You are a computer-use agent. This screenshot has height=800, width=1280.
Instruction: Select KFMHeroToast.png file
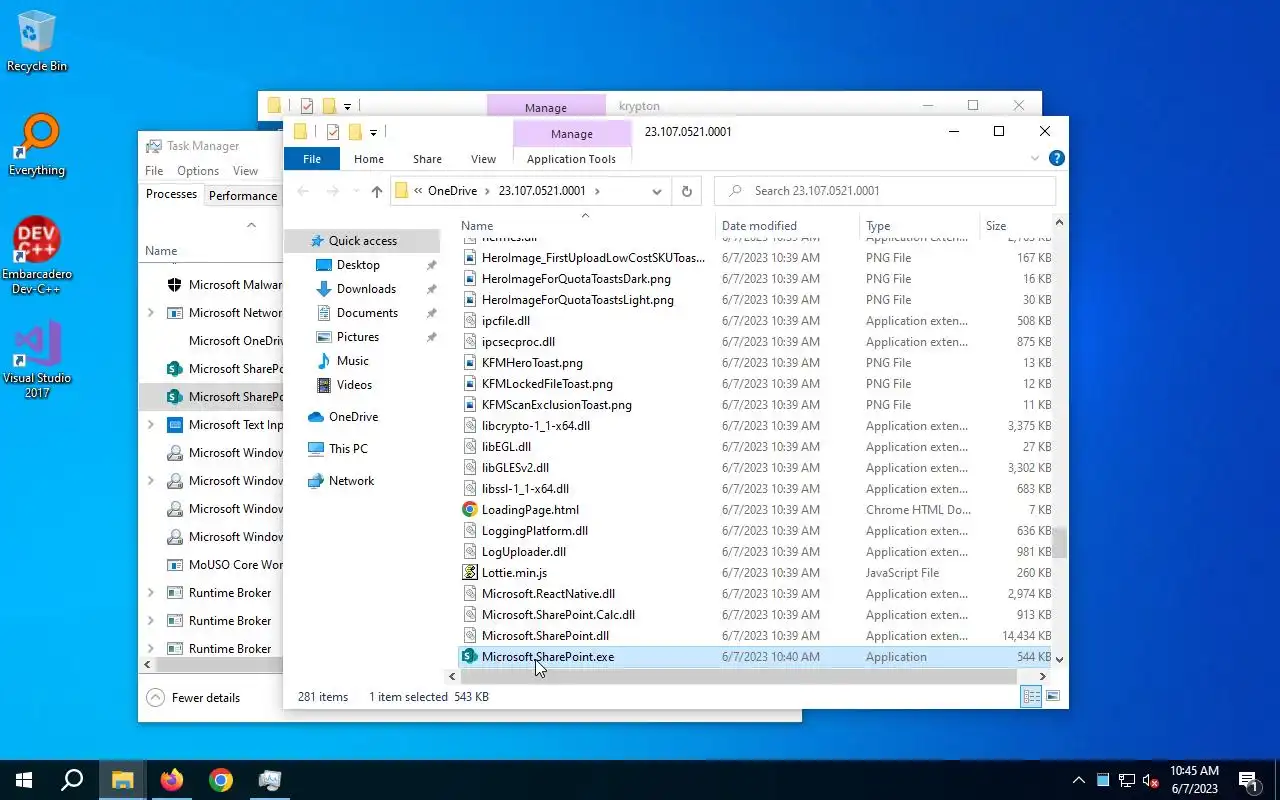point(532,363)
